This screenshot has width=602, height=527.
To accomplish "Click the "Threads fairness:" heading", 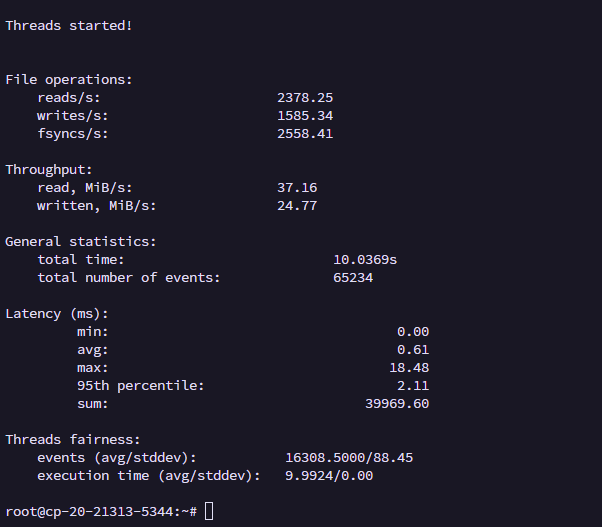I will tap(73, 440).
